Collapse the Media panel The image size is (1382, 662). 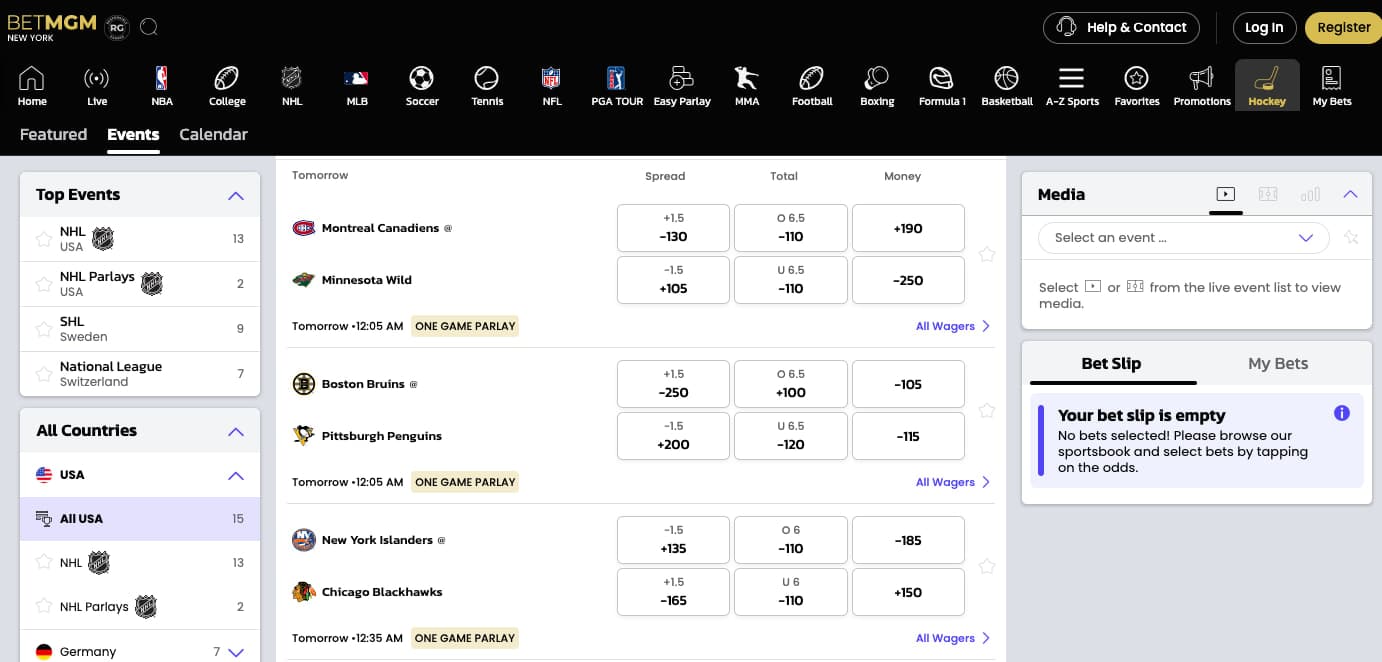1350,194
